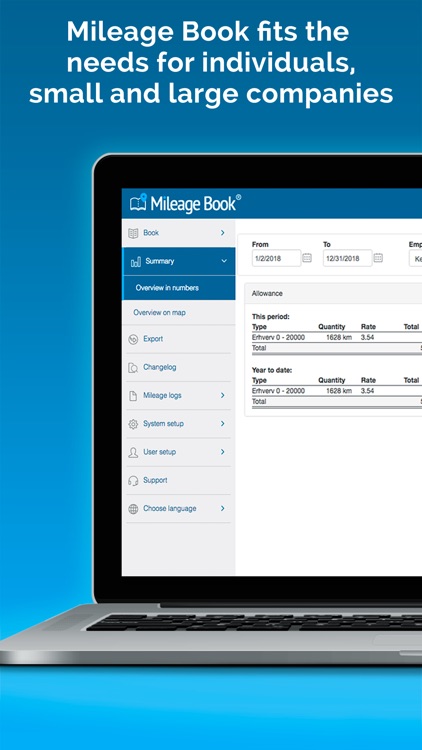Click the Summary bar chart icon
Image resolution: width=422 pixels, height=750 pixels.
(x=136, y=262)
